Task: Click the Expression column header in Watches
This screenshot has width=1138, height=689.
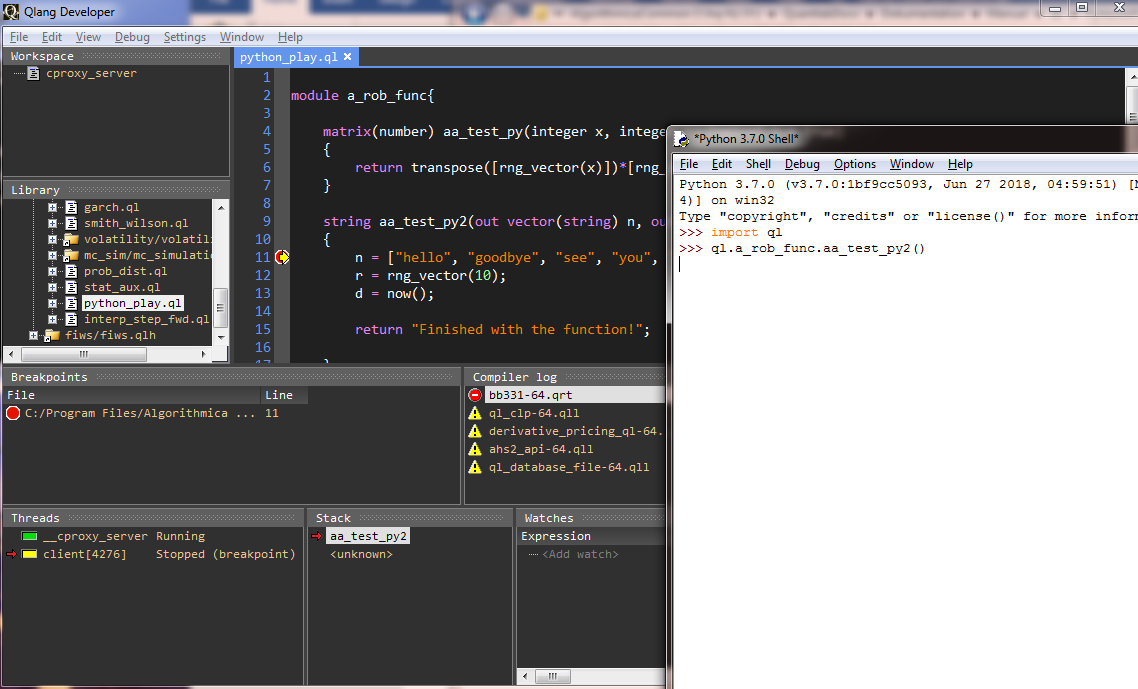Action: coord(591,537)
